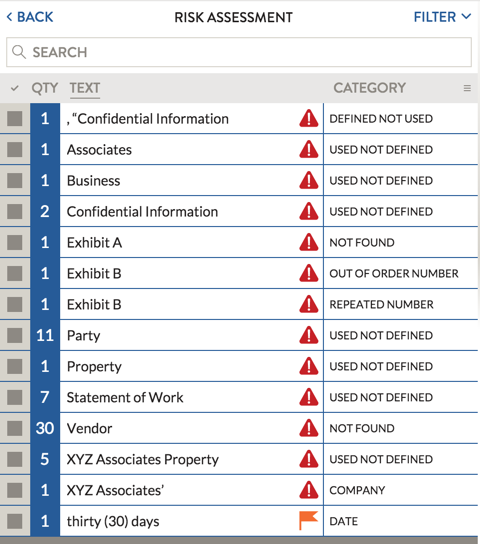Click the warning icon for Statement of Work
The width and height of the screenshot is (480, 544).
coord(309,397)
